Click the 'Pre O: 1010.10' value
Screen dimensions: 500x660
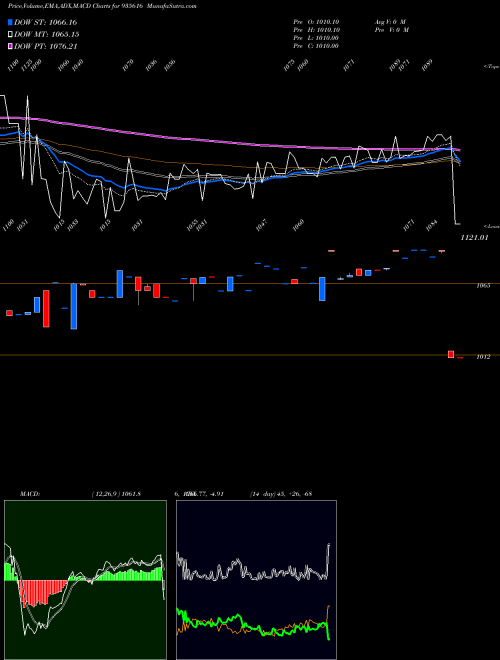pyautogui.click(x=316, y=22)
